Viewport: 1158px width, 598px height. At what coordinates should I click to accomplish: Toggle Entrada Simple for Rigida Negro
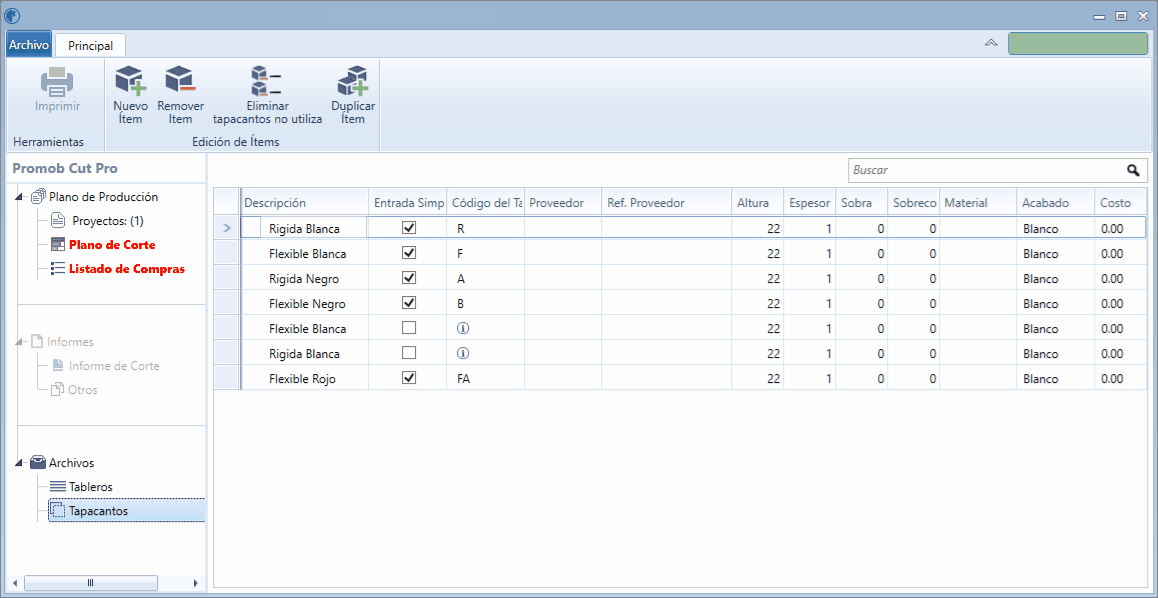[x=408, y=278]
